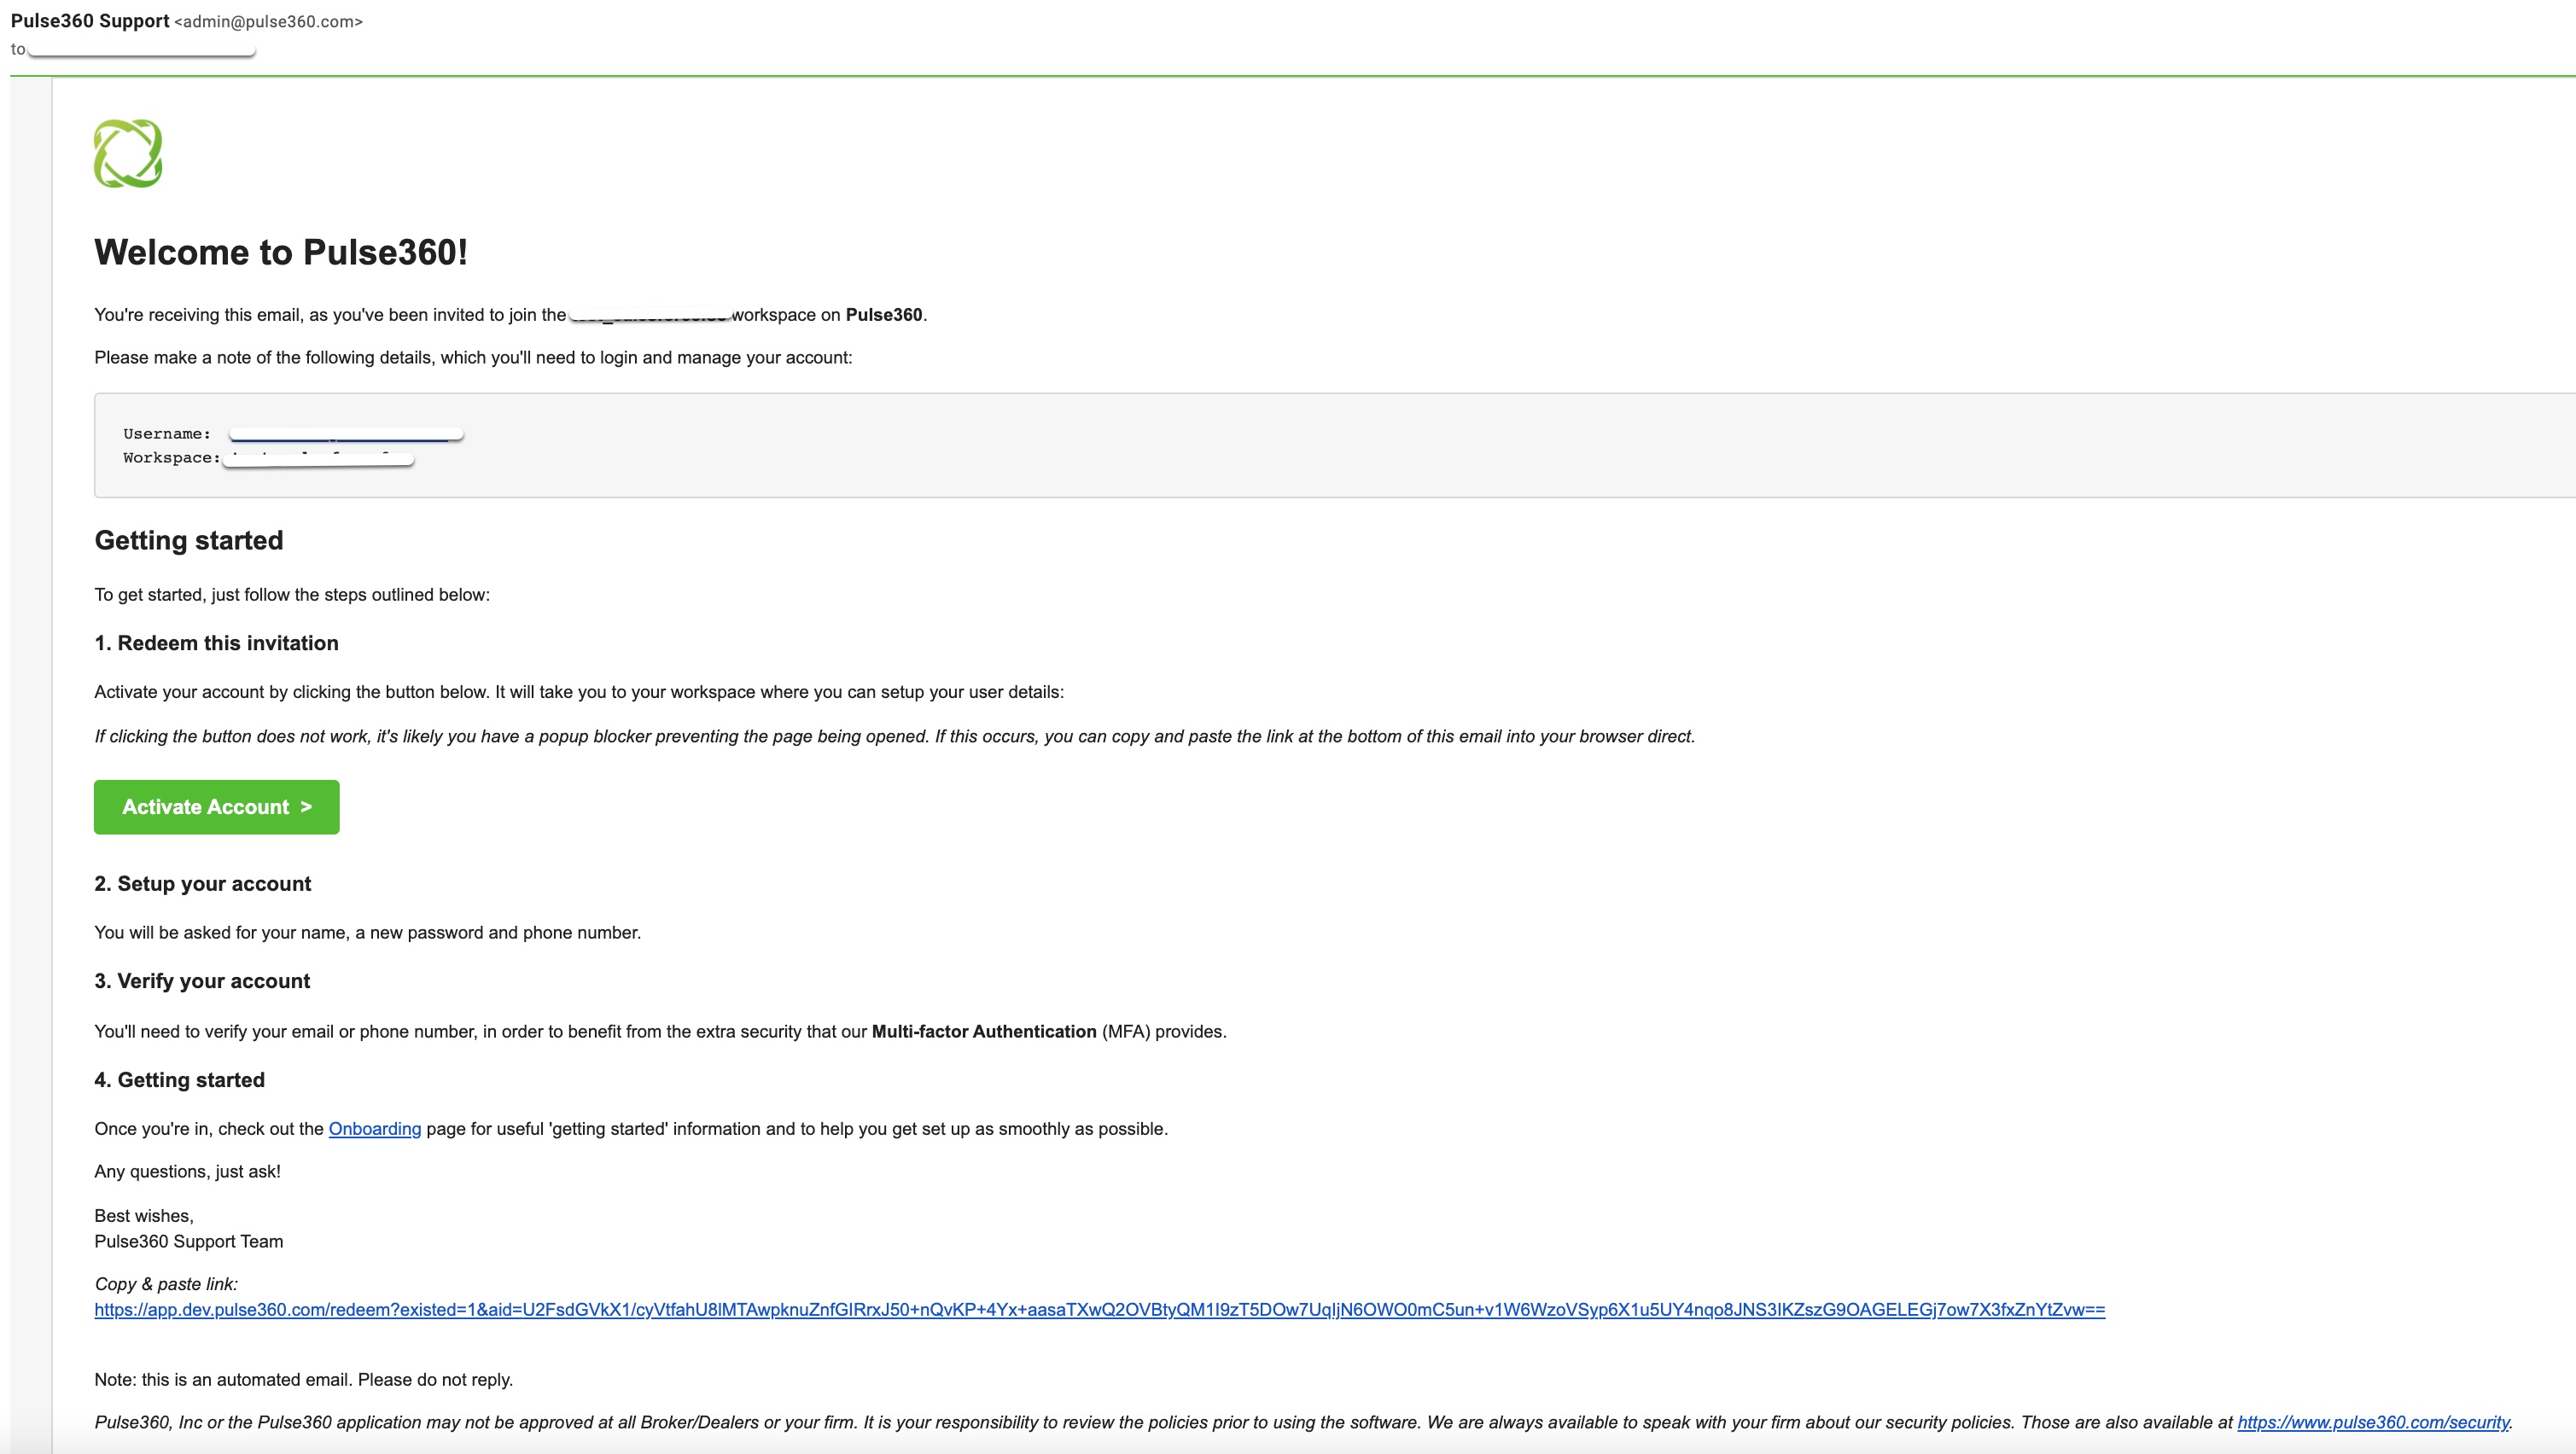
Task: Click the bold 'Multi-factor Authentication' text
Action: pyautogui.click(x=984, y=1031)
